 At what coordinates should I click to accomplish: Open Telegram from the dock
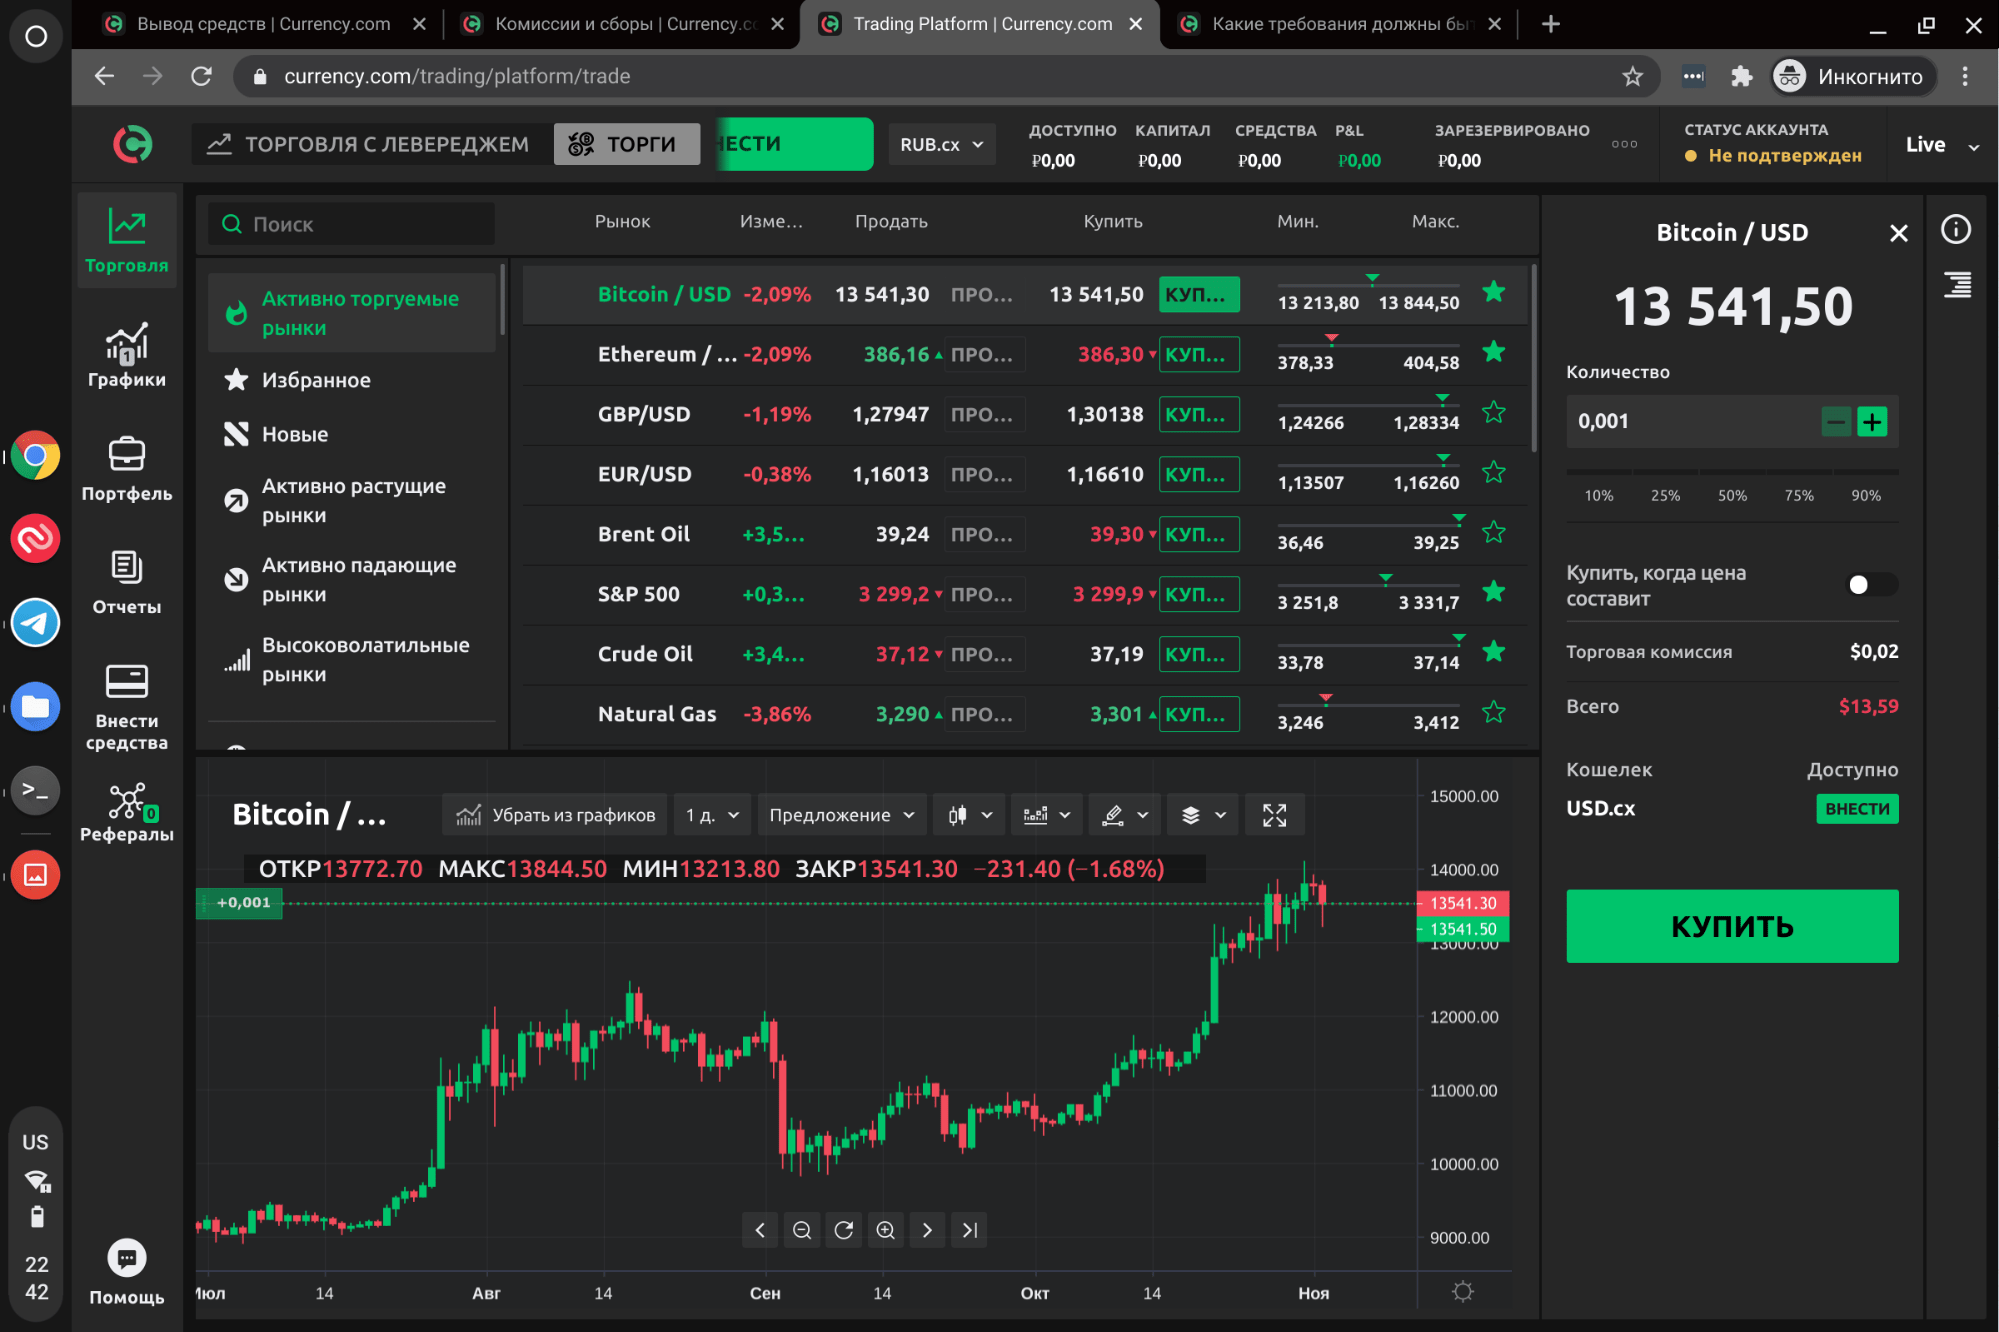point(36,623)
